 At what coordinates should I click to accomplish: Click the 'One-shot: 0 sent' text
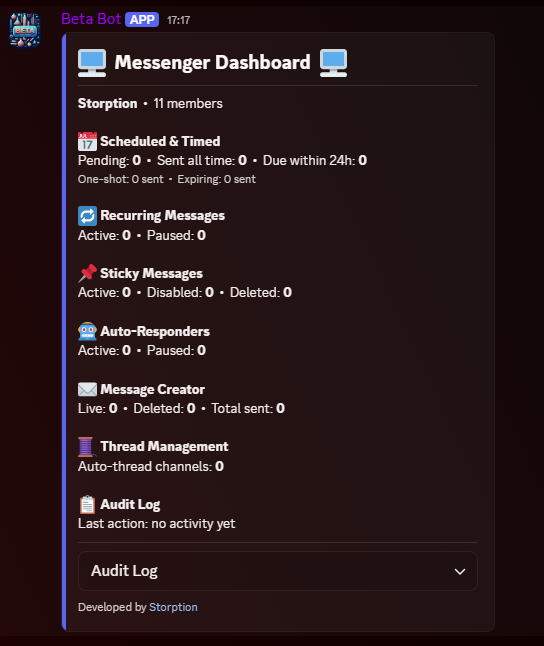click(121, 179)
